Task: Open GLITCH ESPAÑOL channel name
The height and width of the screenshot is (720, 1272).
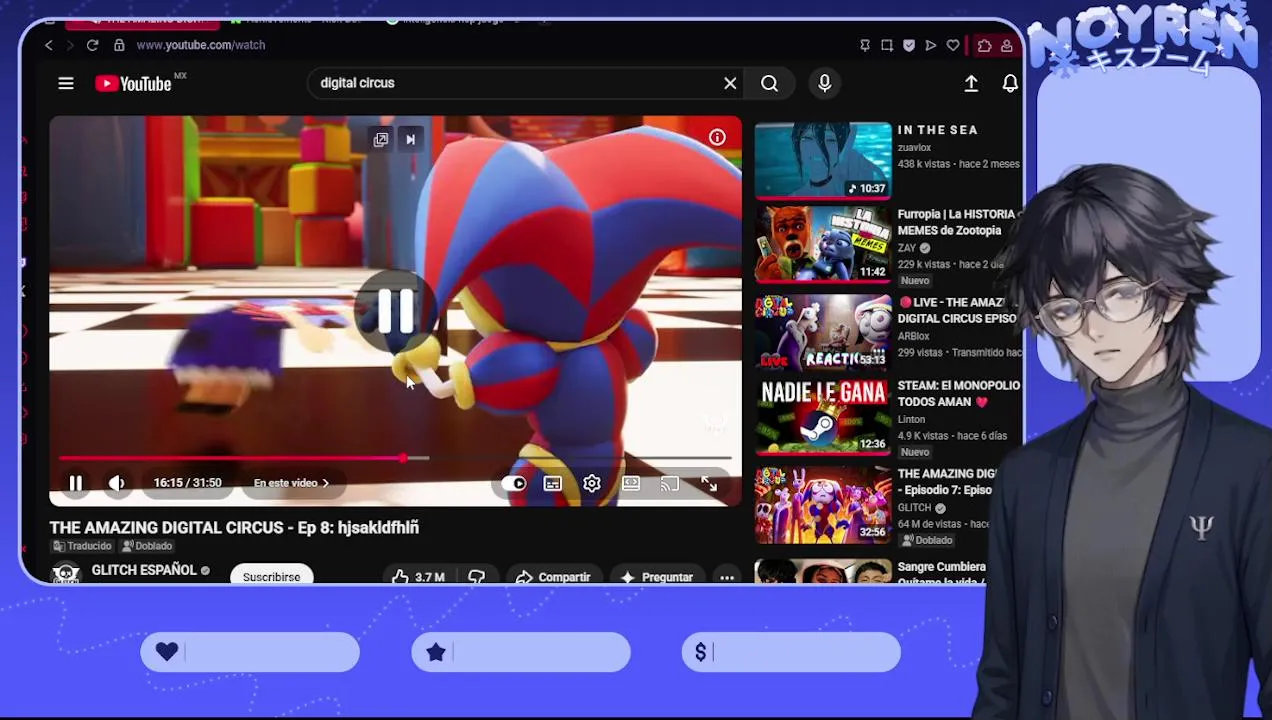Action: click(144, 570)
